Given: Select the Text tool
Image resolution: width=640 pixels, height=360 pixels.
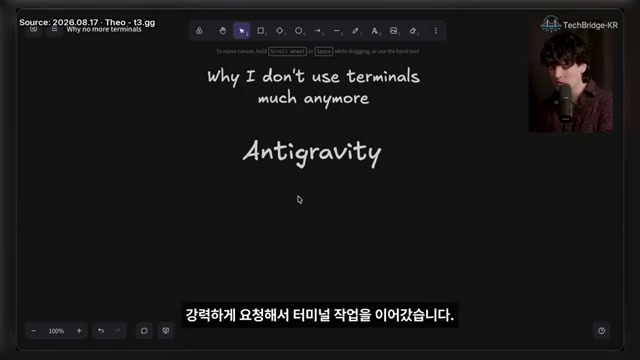Looking at the screenshot, I should click(375, 31).
